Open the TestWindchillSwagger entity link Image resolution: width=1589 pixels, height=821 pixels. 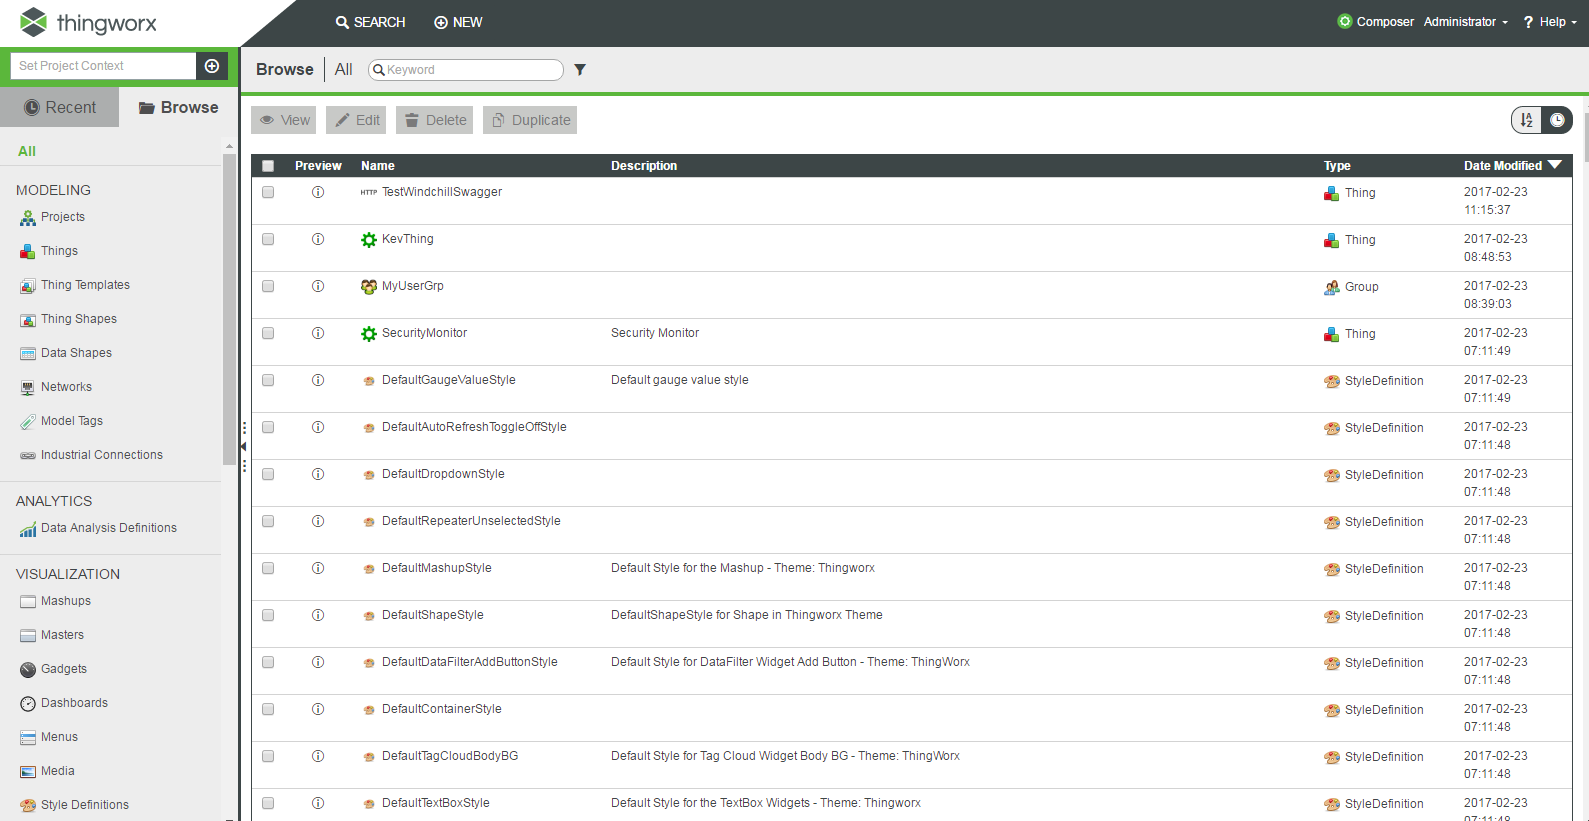click(442, 192)
